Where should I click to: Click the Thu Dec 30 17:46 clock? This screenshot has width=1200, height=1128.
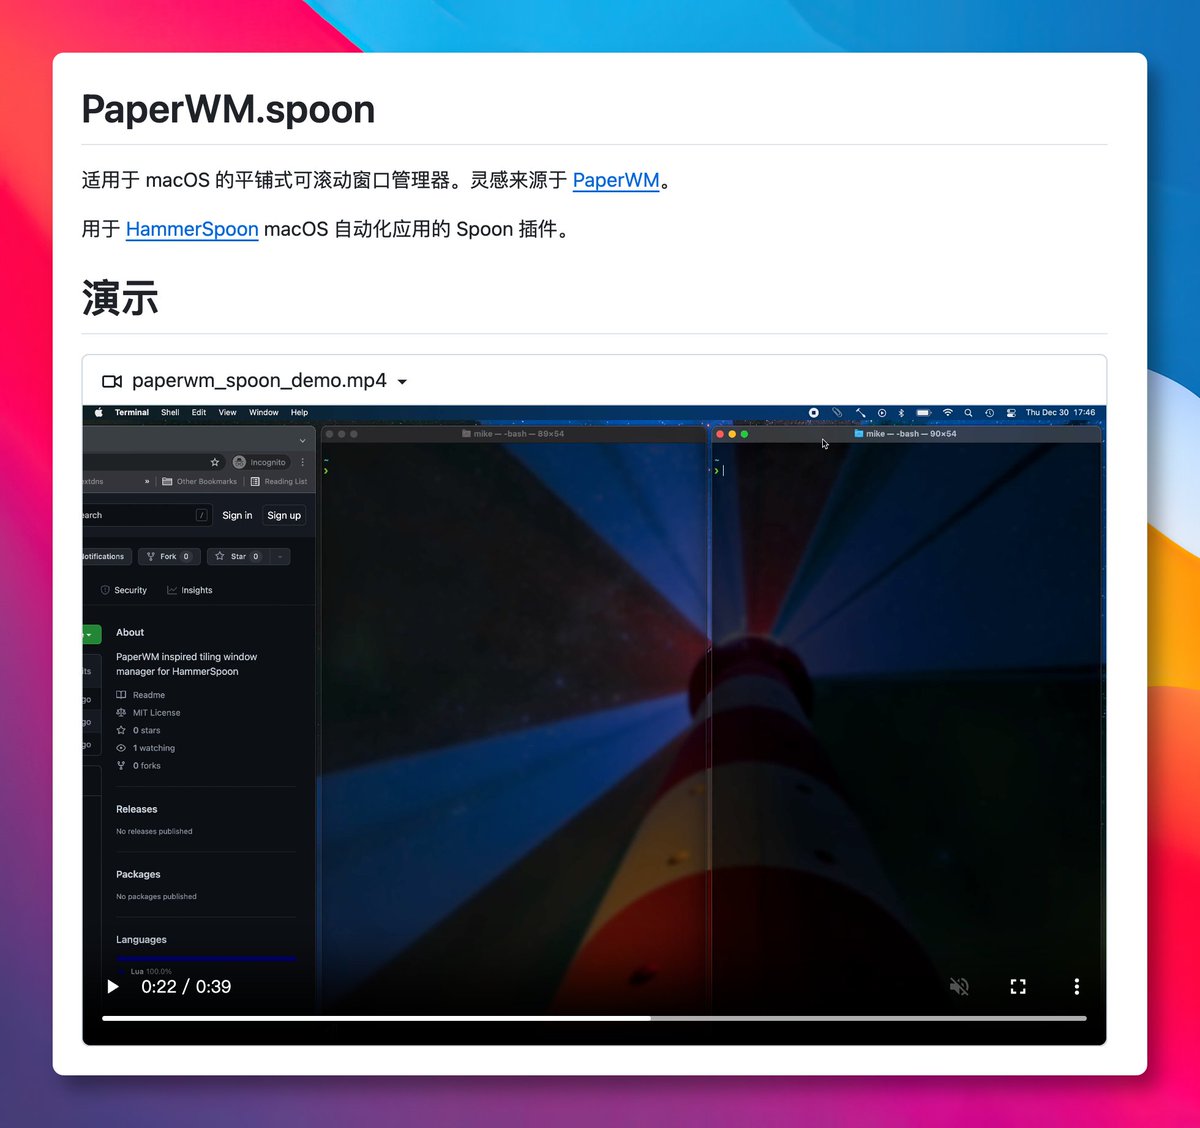1060,412
